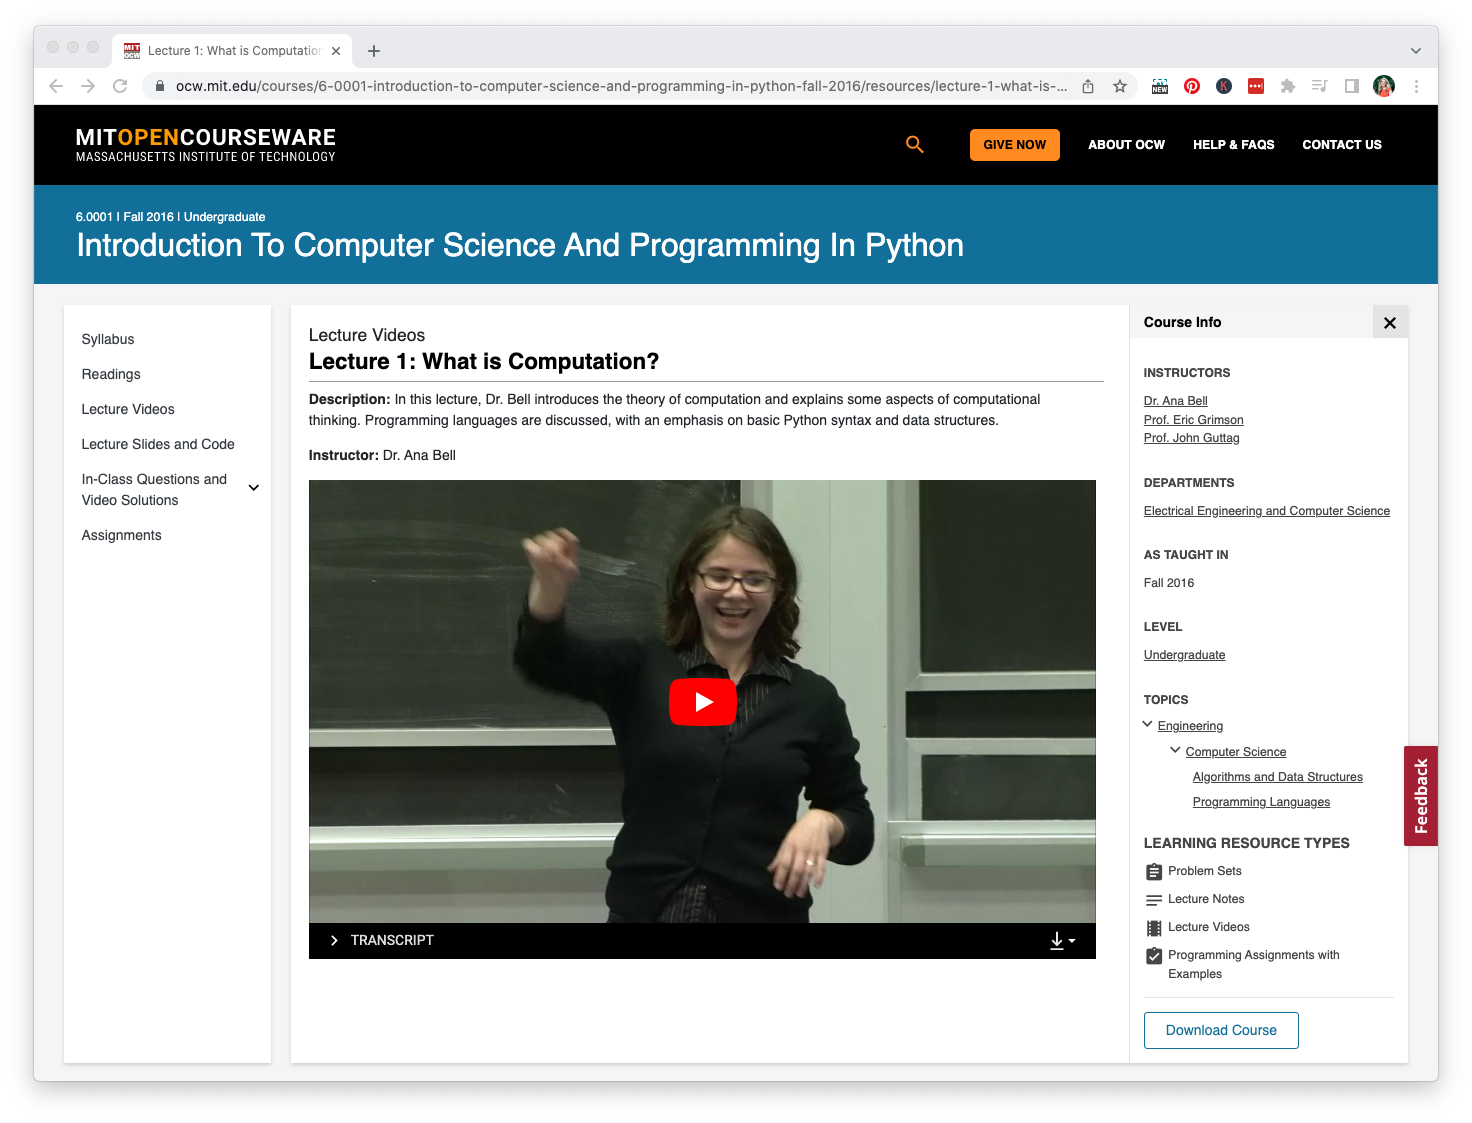This screenshot has height=1123, width=1472.
Task: Expand In-Class Questions and Video Solutions
Action: (x=254, y=488)
